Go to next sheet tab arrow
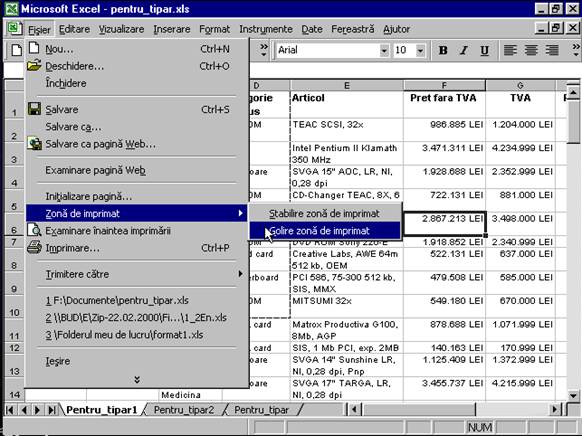Screen dimensions: 582x436 point(37,410)
